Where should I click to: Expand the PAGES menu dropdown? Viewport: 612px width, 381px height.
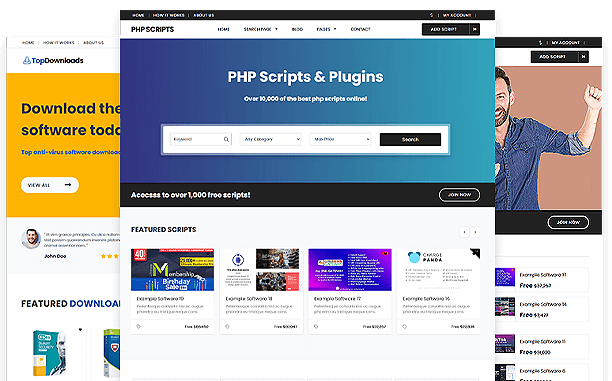click(326, 29)
